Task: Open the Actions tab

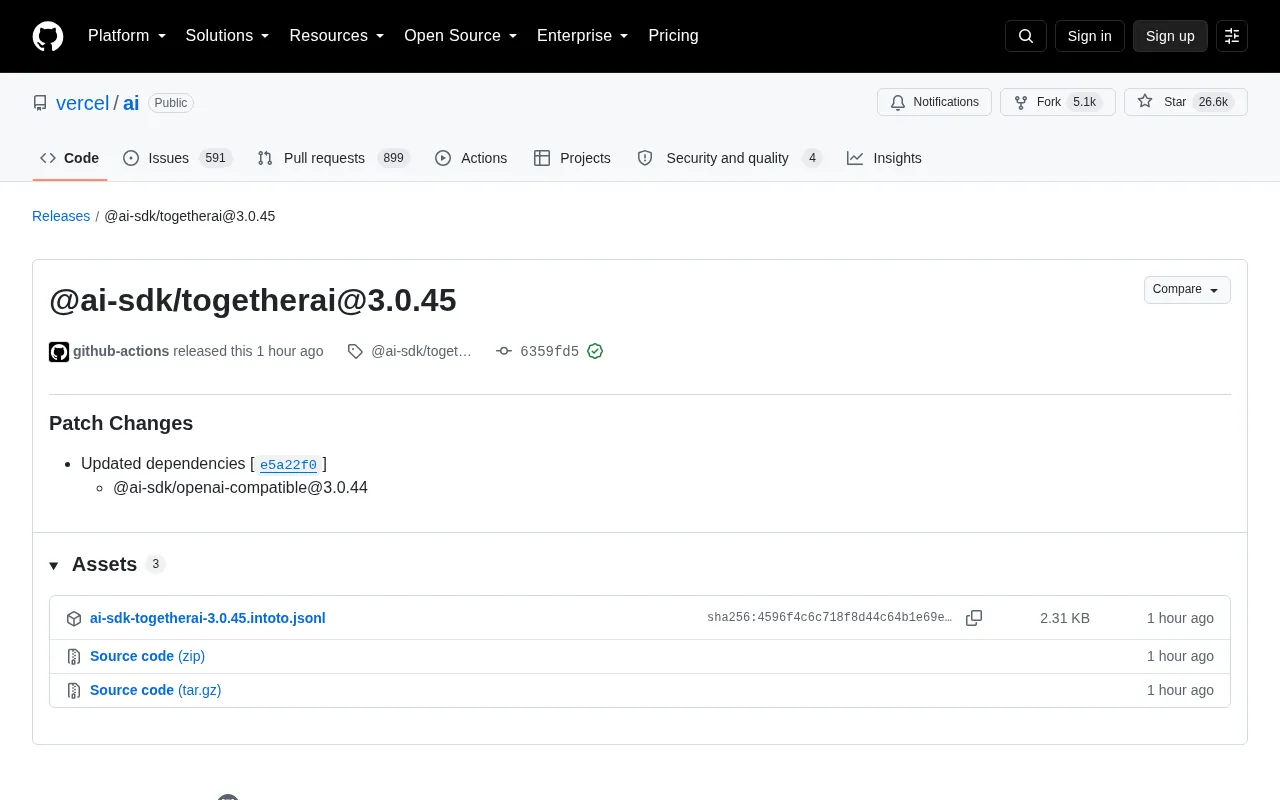Action: click(471, 158)
